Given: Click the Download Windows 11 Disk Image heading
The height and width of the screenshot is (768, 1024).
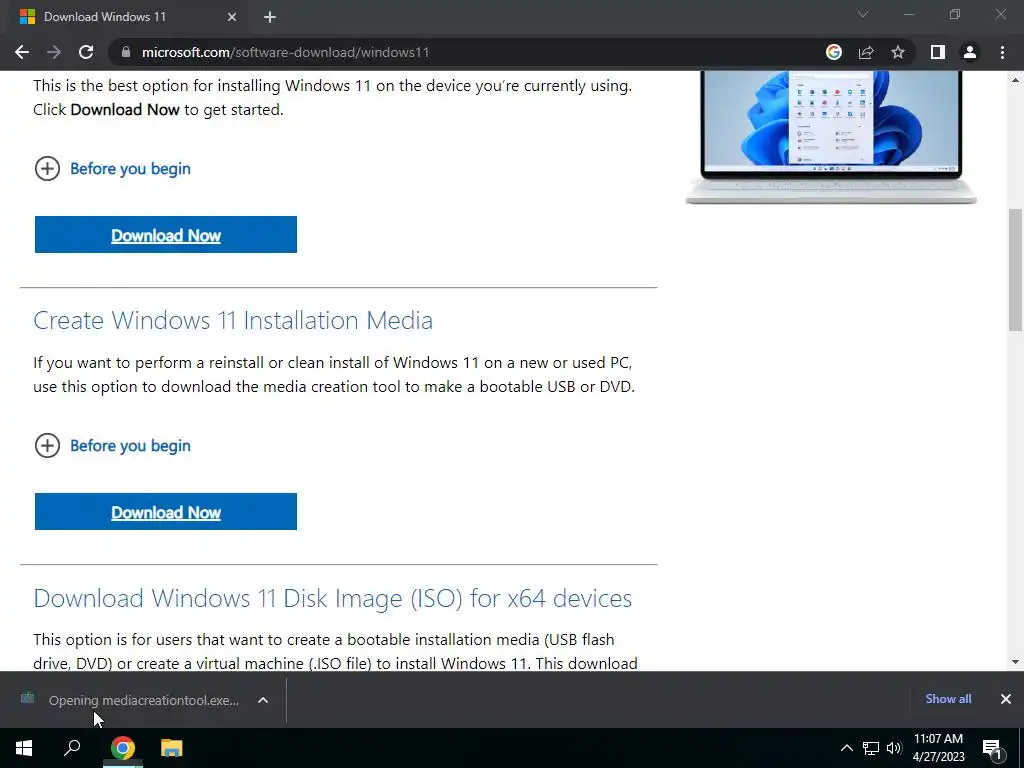Looking at the screenshot, I should [332, 598].
